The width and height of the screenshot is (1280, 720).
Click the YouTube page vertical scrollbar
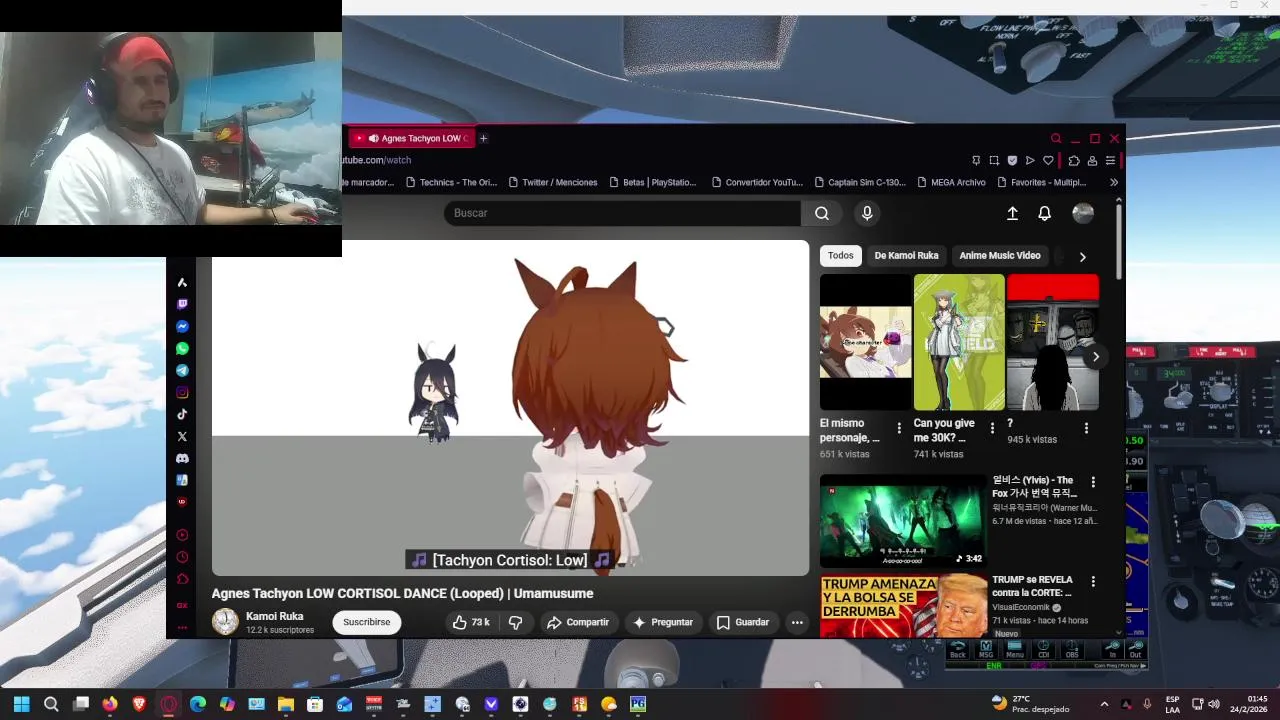(1118, 240)
